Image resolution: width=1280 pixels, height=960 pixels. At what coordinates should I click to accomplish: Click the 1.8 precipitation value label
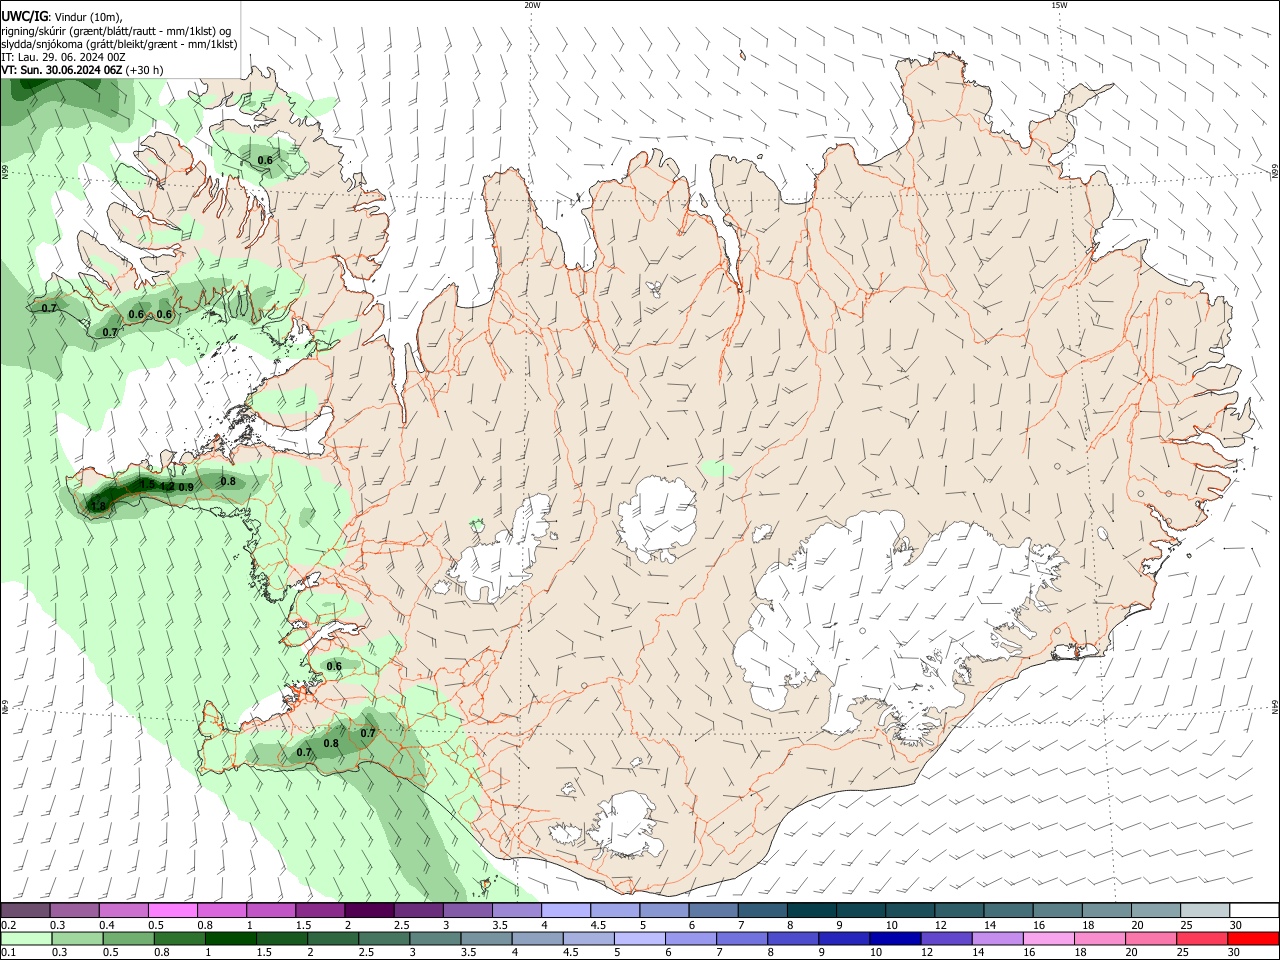(98, 507)
